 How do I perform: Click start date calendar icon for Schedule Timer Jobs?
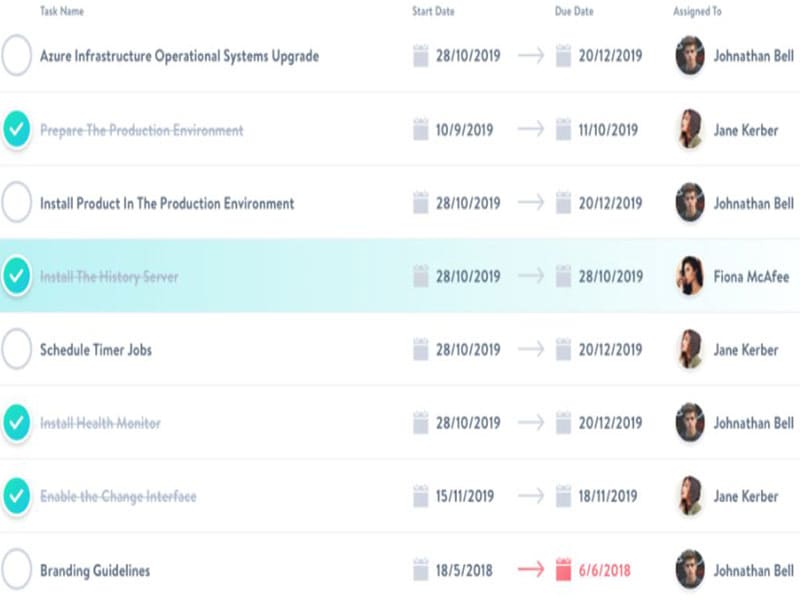(x=421, y=350)
